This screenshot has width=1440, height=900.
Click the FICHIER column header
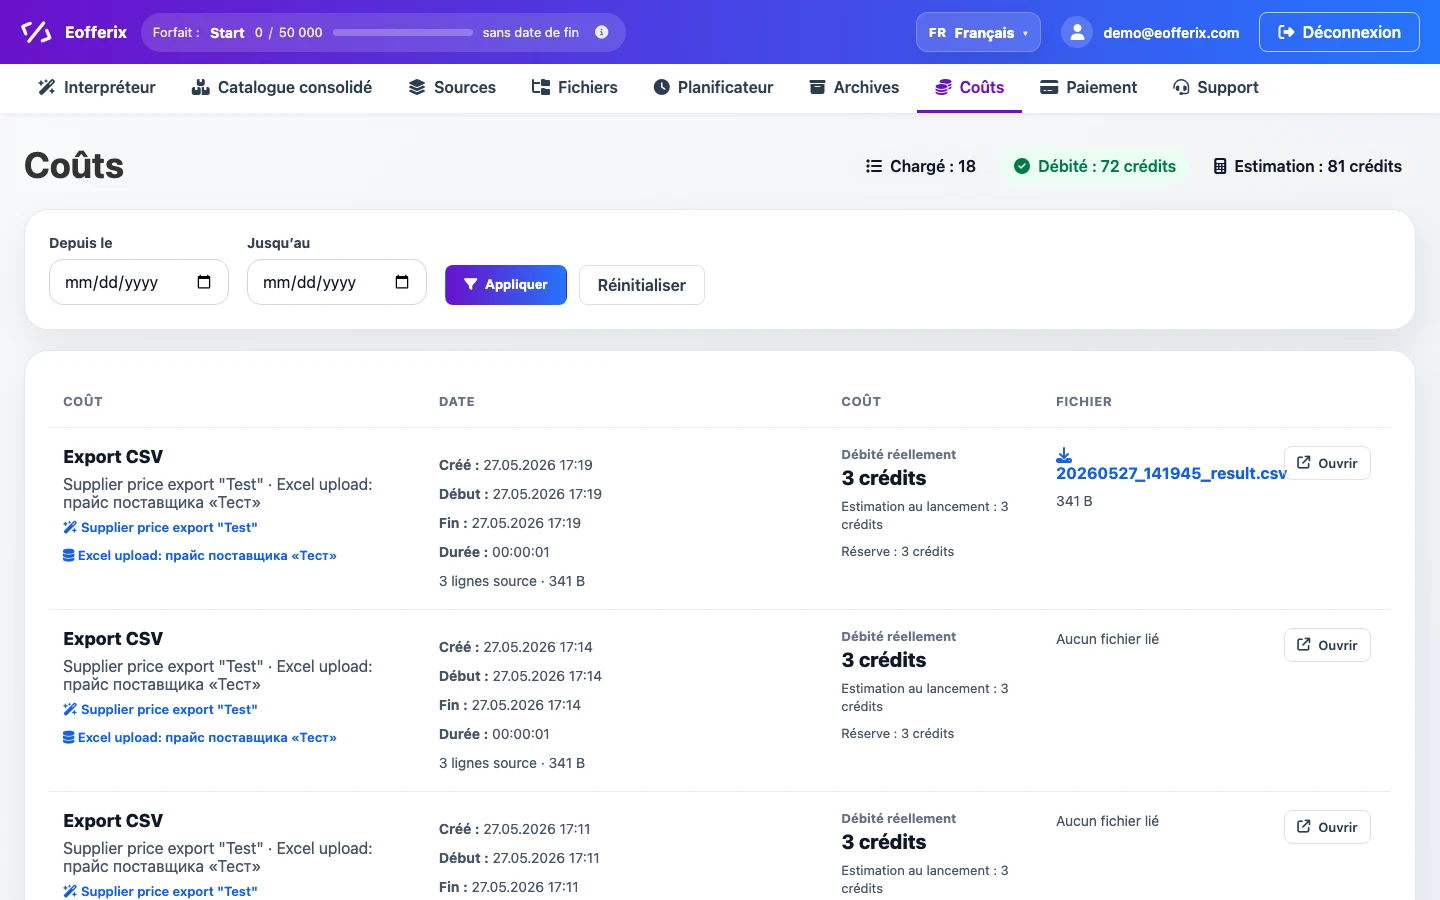(x=1084, y=402)
